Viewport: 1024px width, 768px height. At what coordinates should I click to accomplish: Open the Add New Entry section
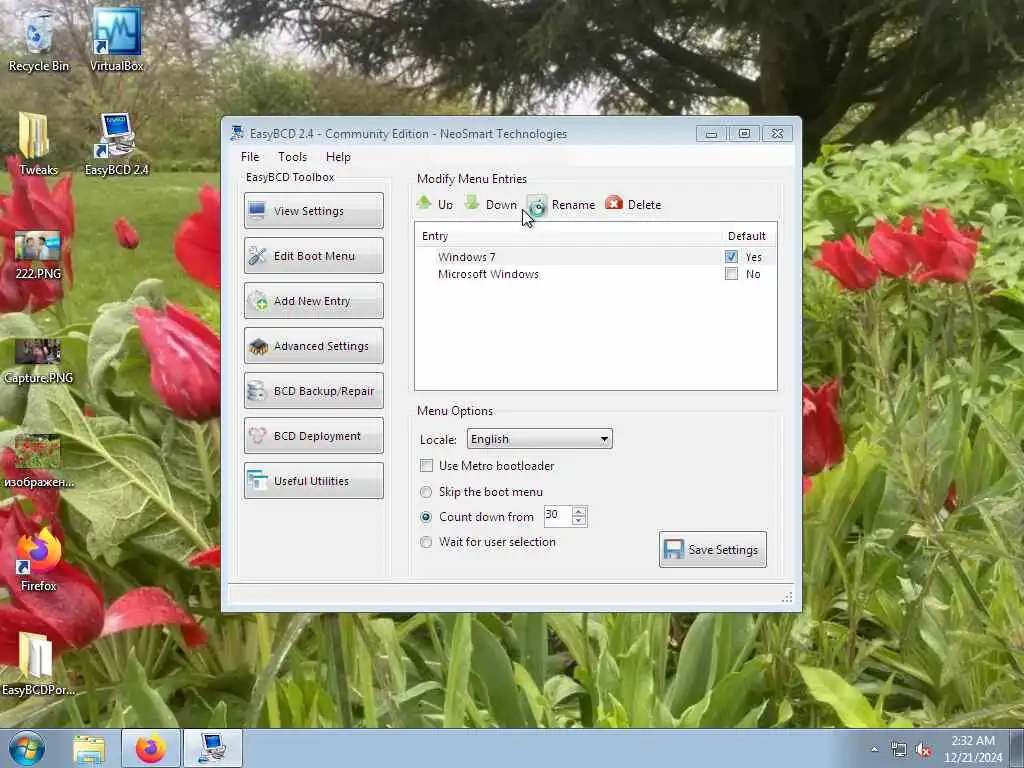(x=313, y=300)
